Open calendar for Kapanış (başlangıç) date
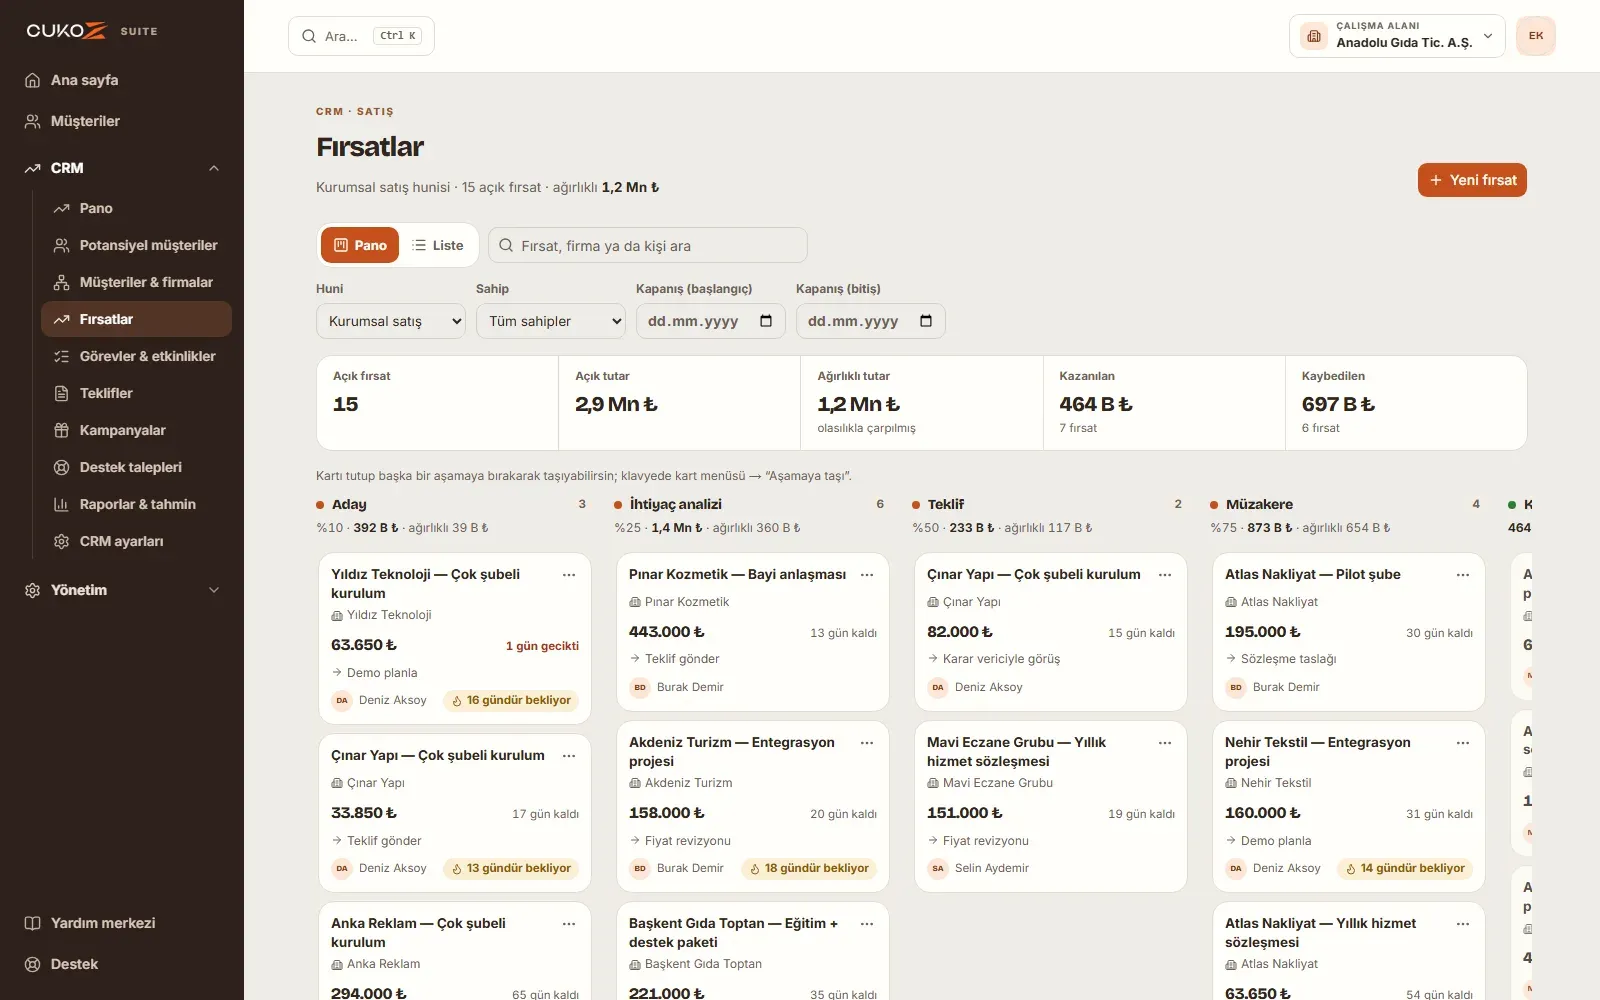Screen dimensions: 1600x1000 tap(766, 321)
